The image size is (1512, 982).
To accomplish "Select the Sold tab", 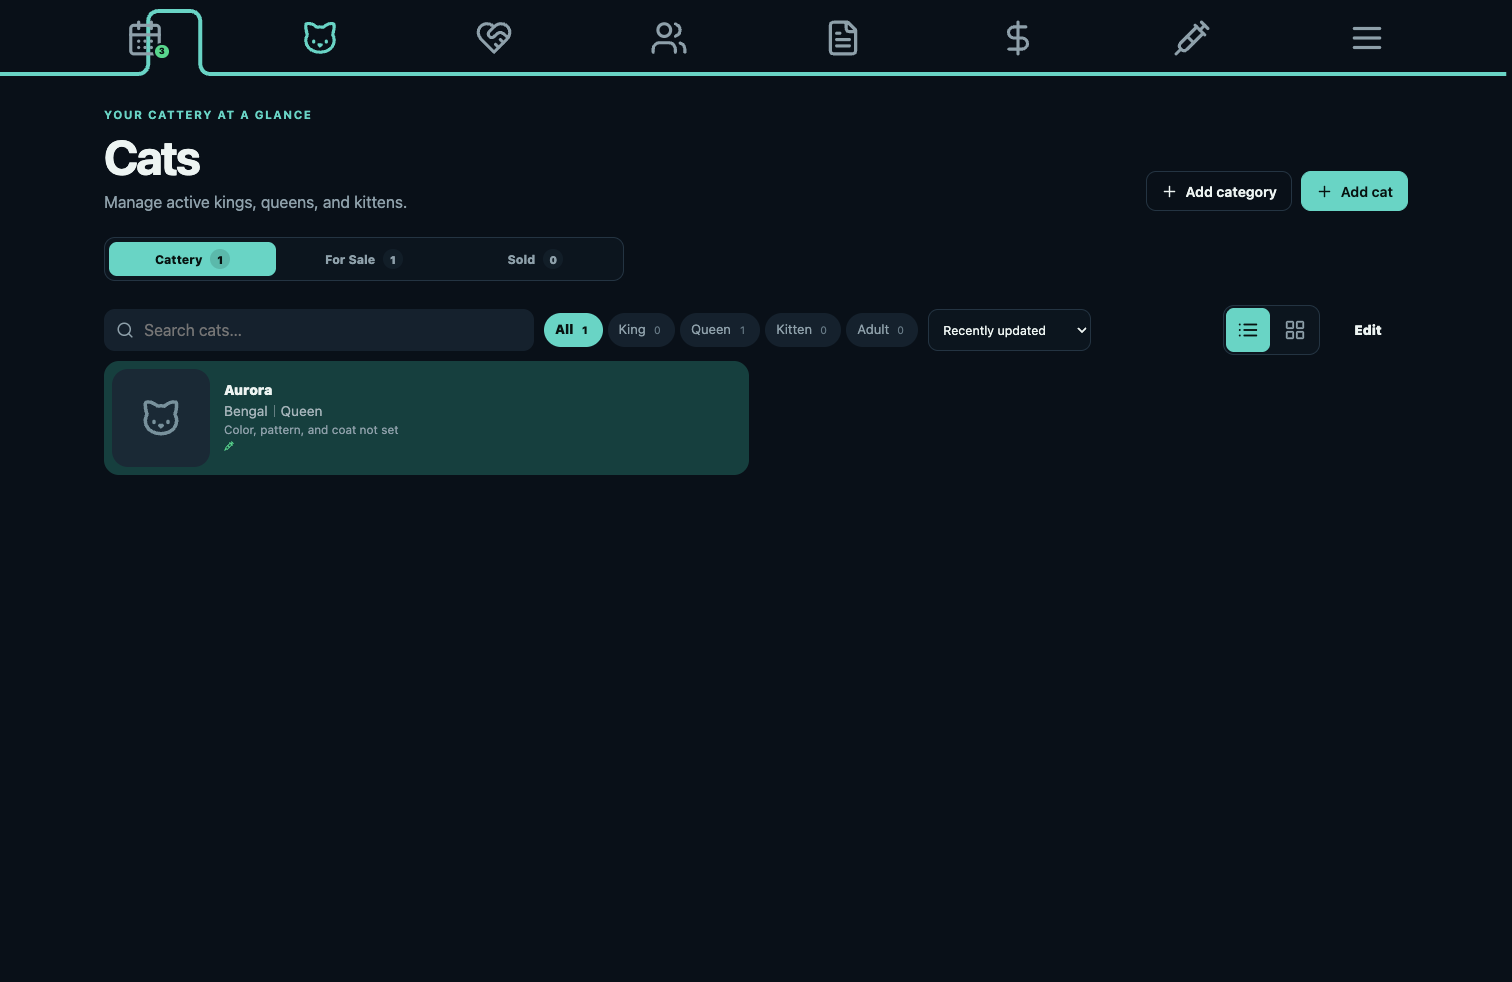I will 534,259.
